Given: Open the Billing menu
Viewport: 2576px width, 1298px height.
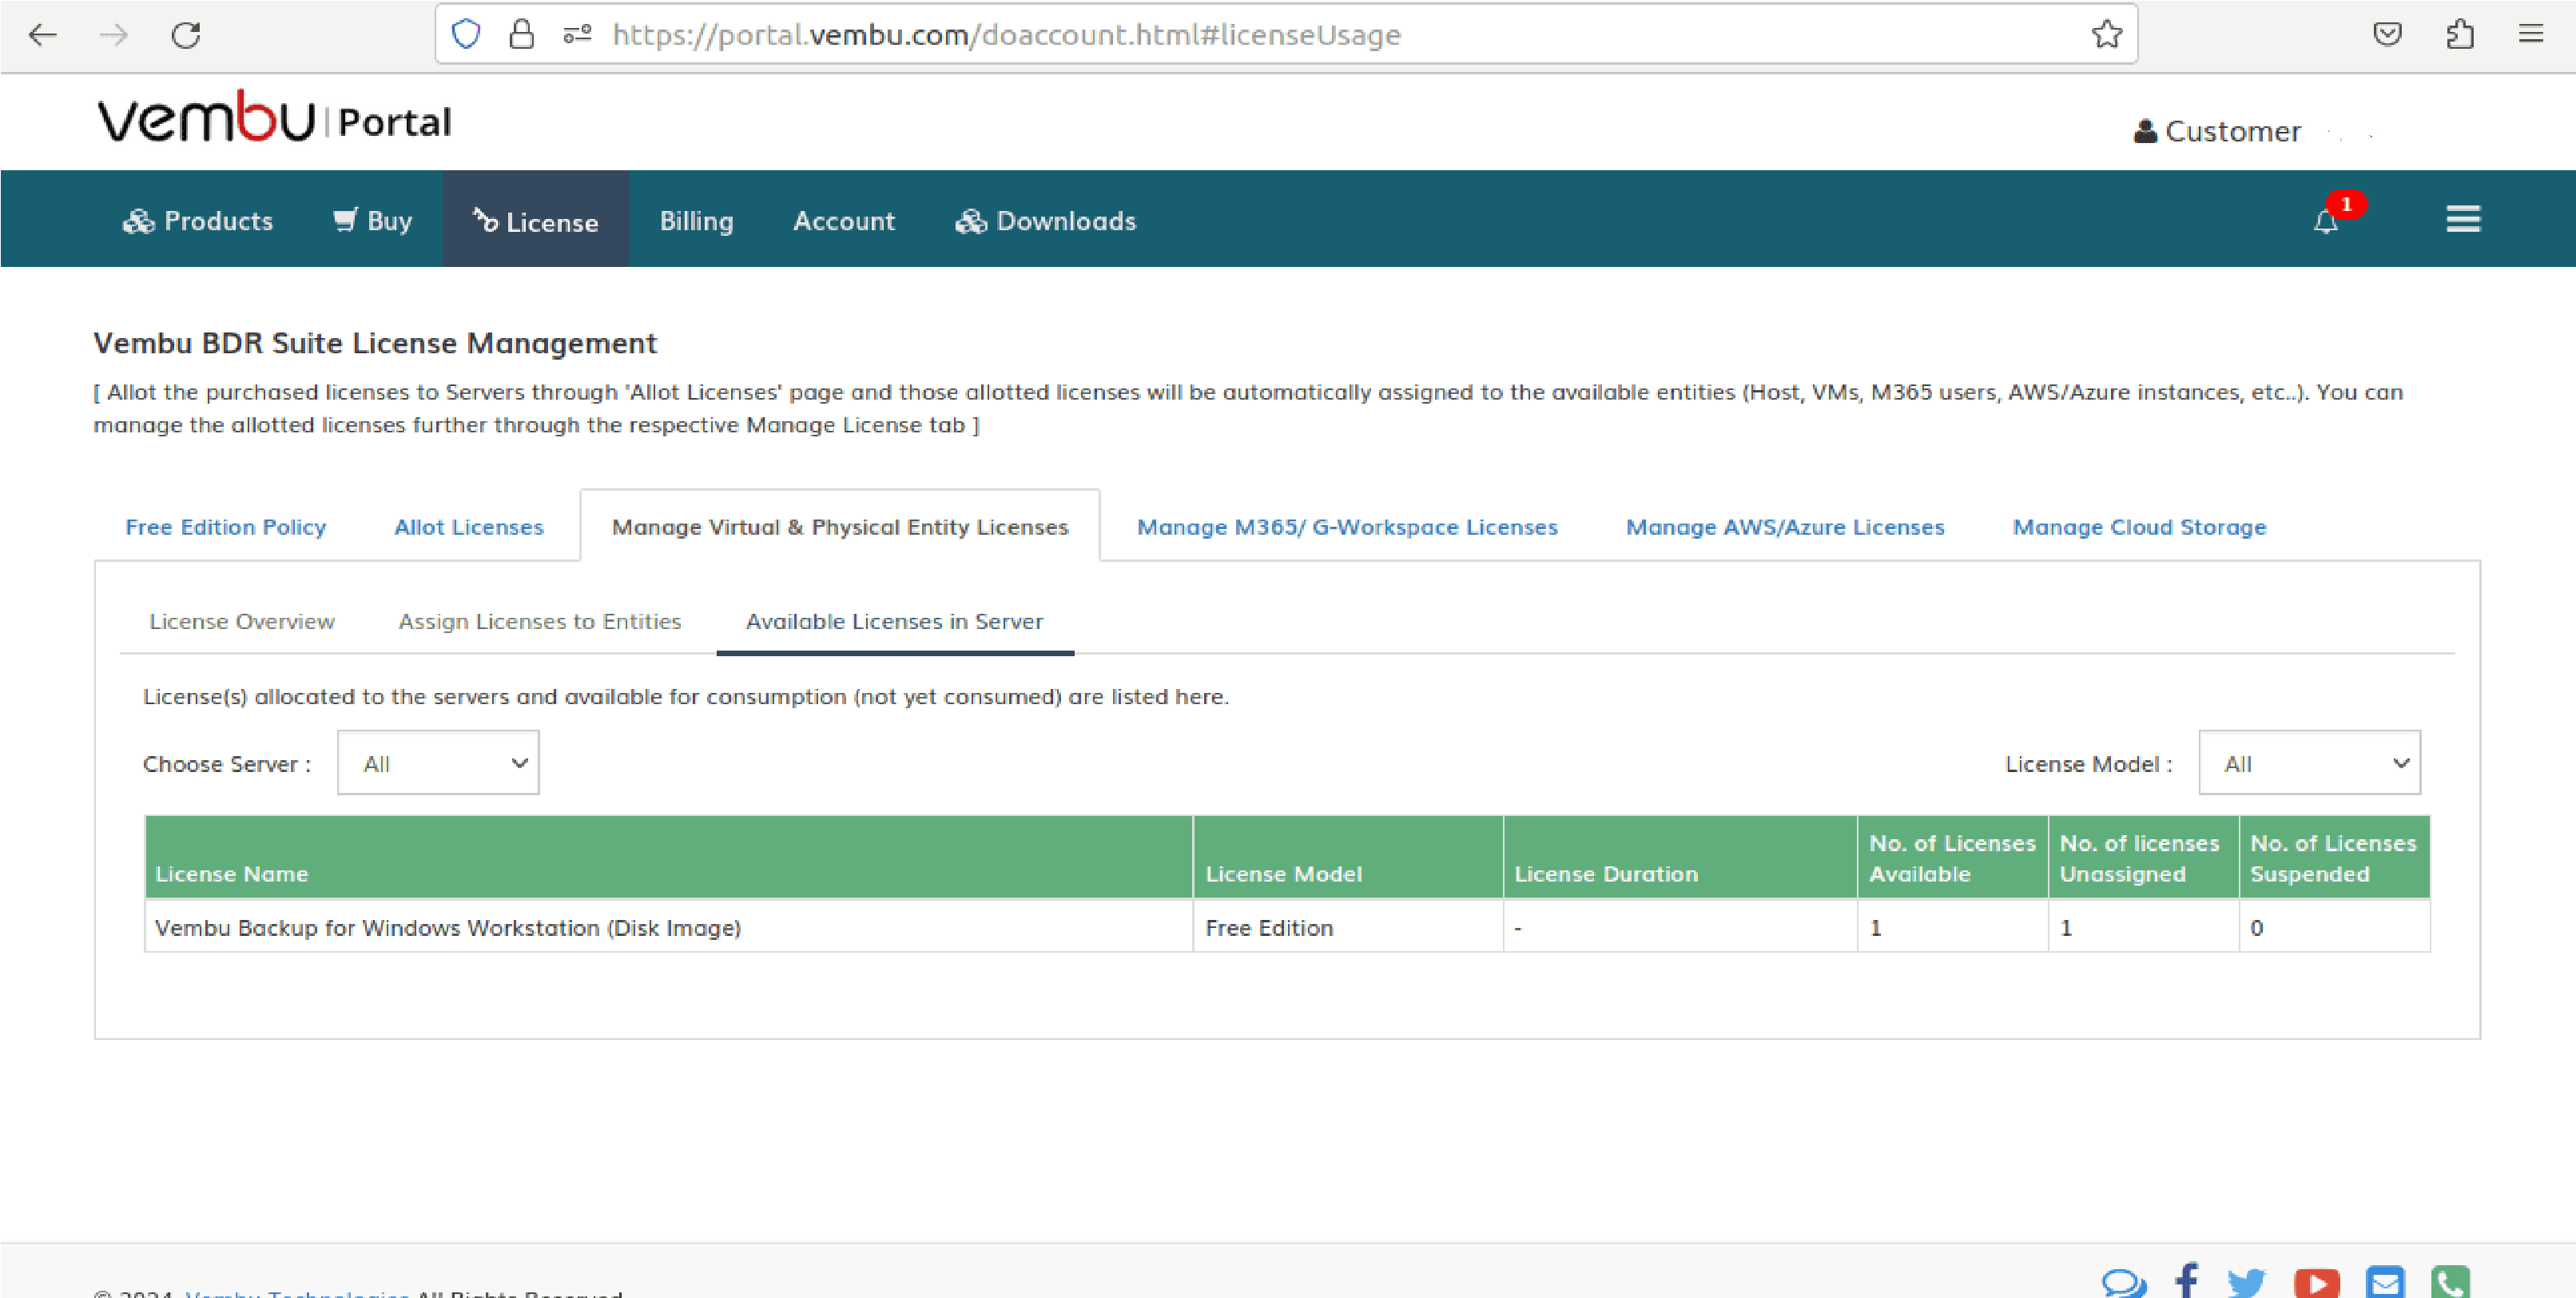Looking at the screenshot, I should [696, 221].
